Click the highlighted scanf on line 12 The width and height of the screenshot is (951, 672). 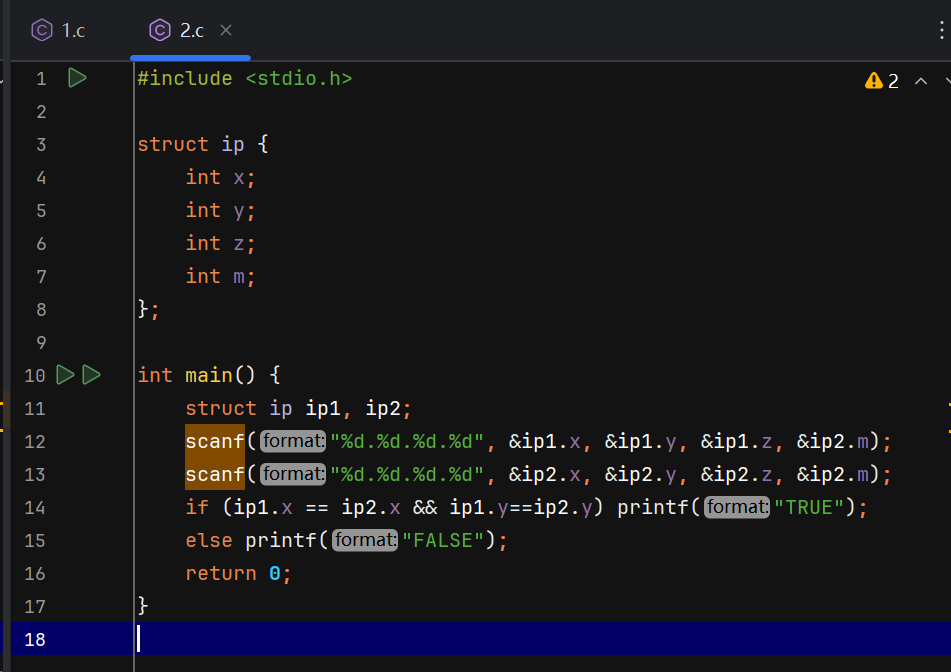click(215, 441)
